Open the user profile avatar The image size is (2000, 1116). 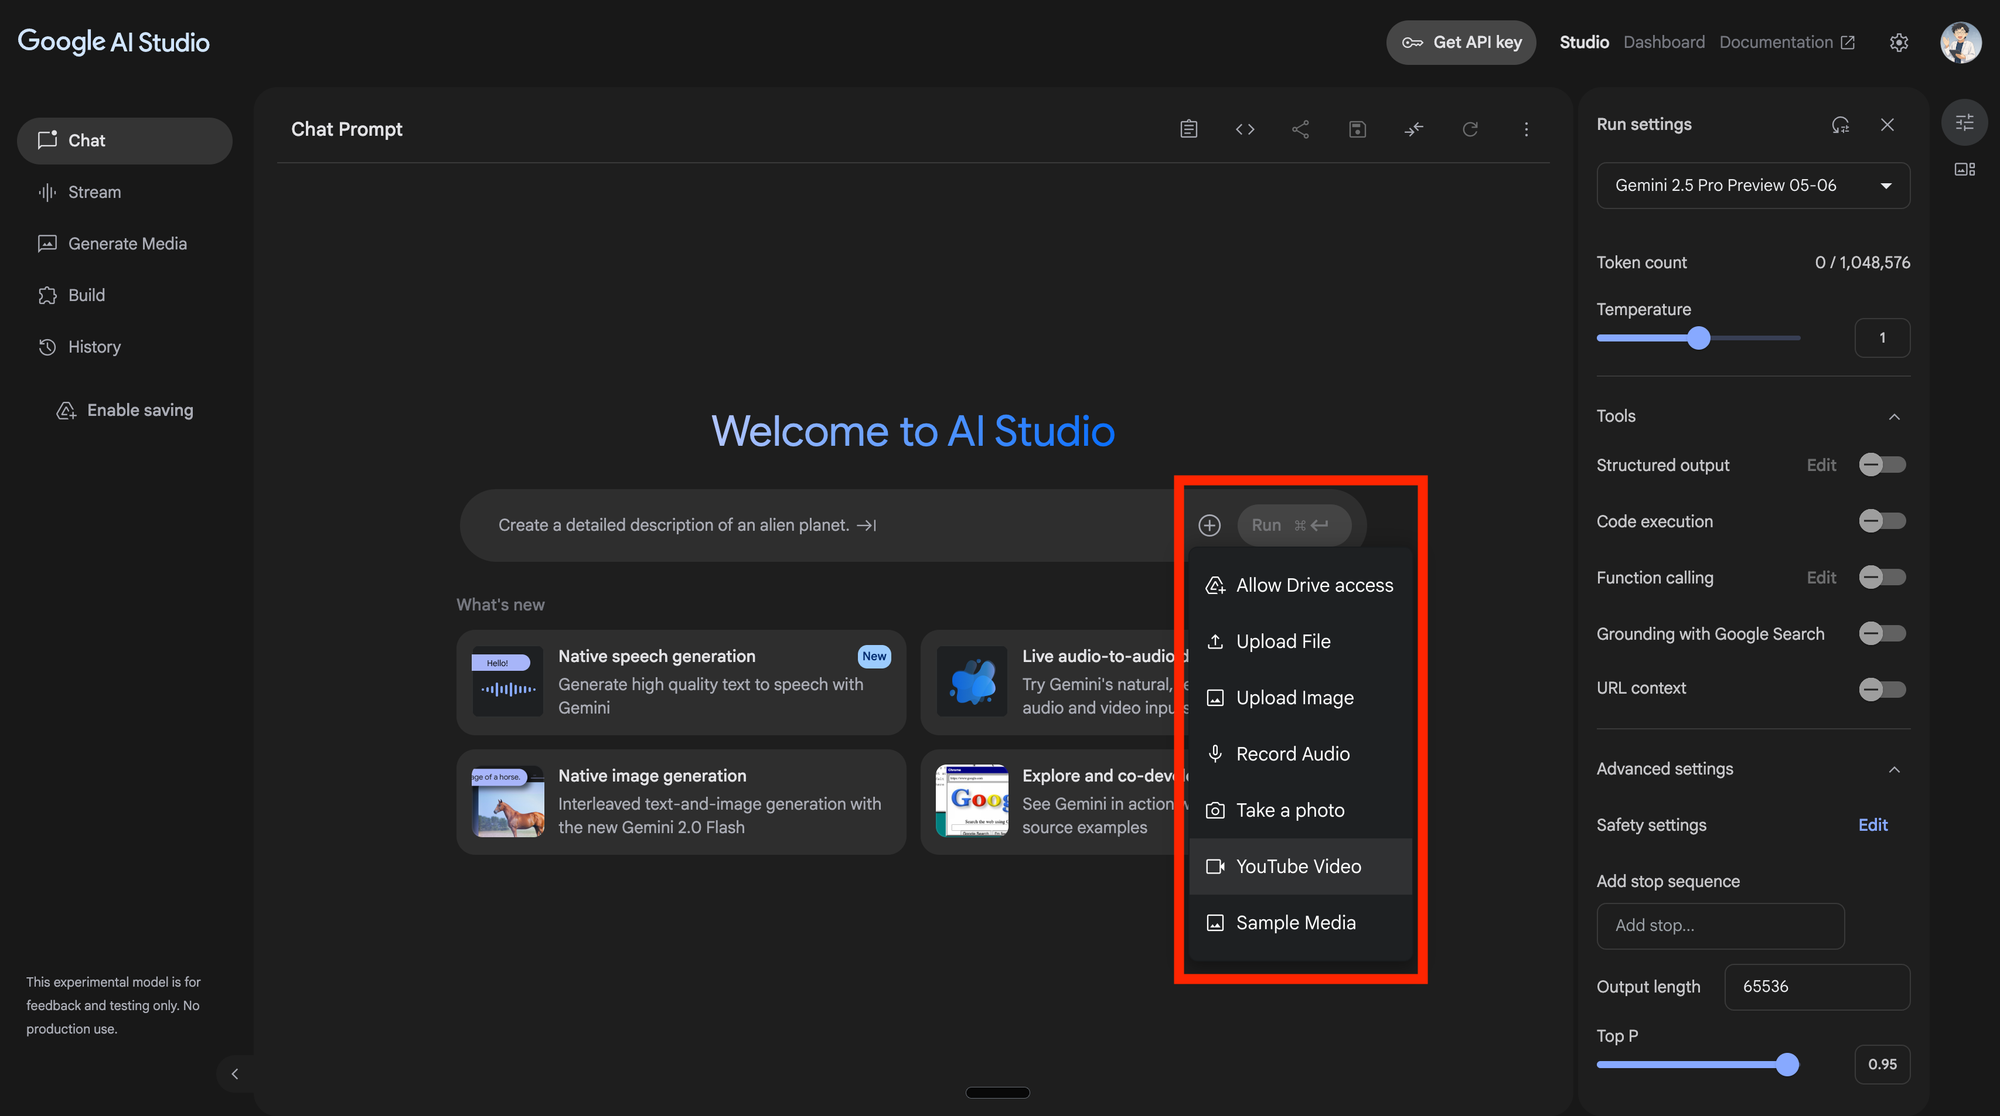1961,42
